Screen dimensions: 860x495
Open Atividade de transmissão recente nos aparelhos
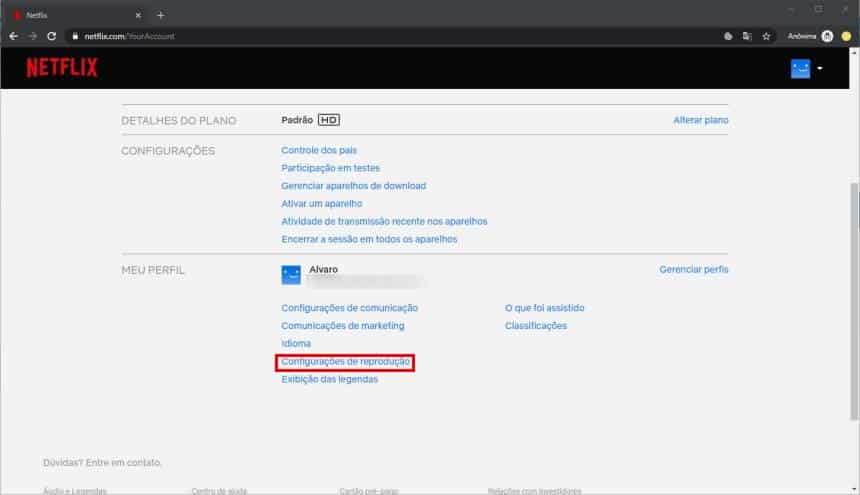point(384,221)
